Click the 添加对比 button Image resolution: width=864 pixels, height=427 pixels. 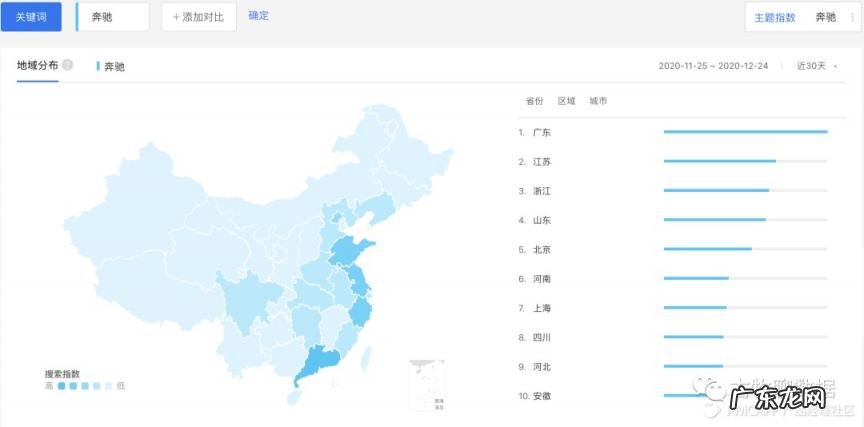coord(199,17)
